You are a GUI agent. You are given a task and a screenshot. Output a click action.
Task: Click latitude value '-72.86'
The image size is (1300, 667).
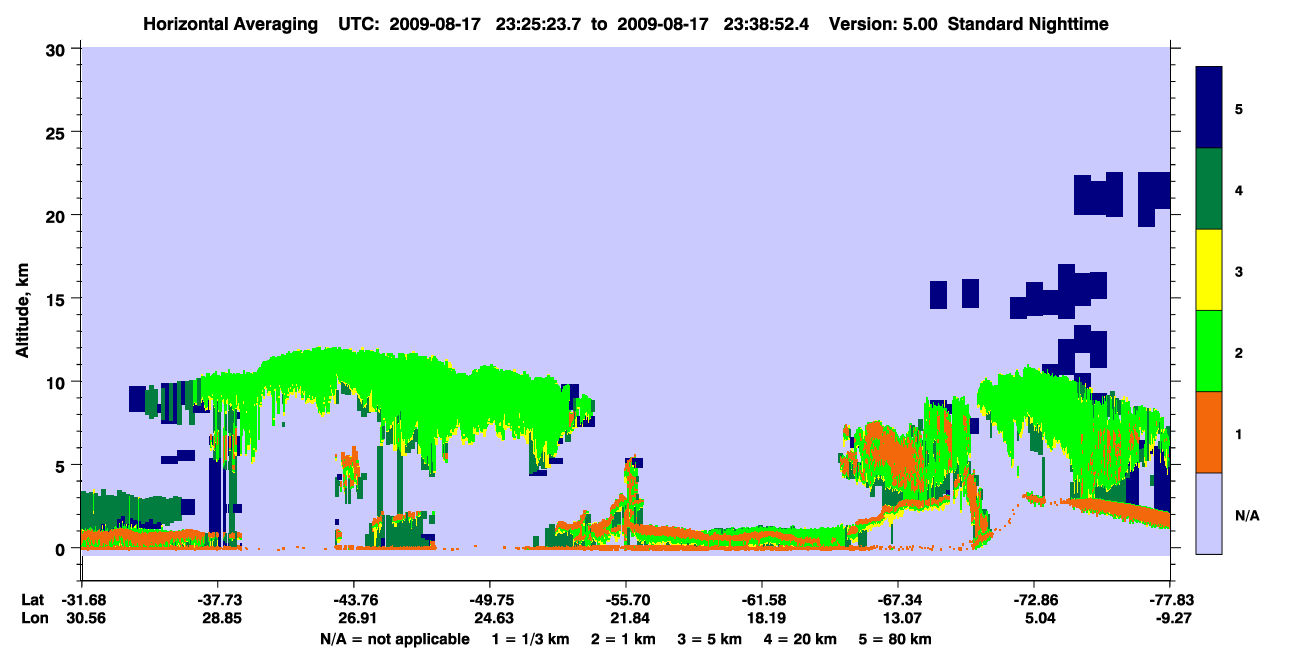point(1034,600)
